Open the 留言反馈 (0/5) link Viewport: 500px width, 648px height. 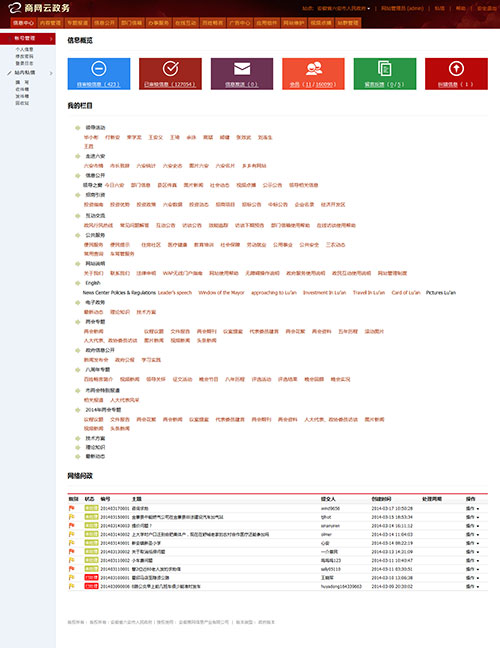pyautogui.click(x=385, y=84)
